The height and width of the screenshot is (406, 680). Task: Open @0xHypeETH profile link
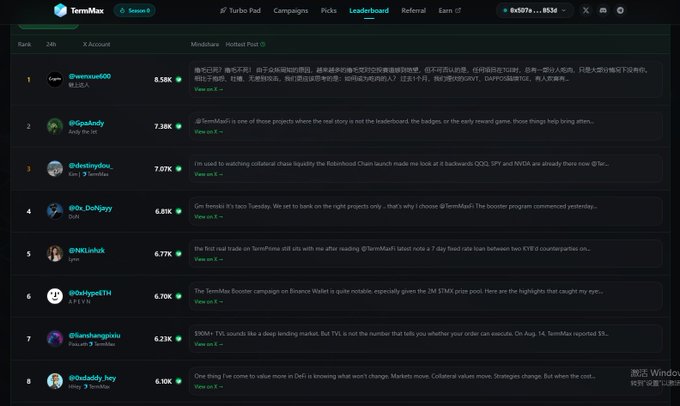(x=90, y=293)
